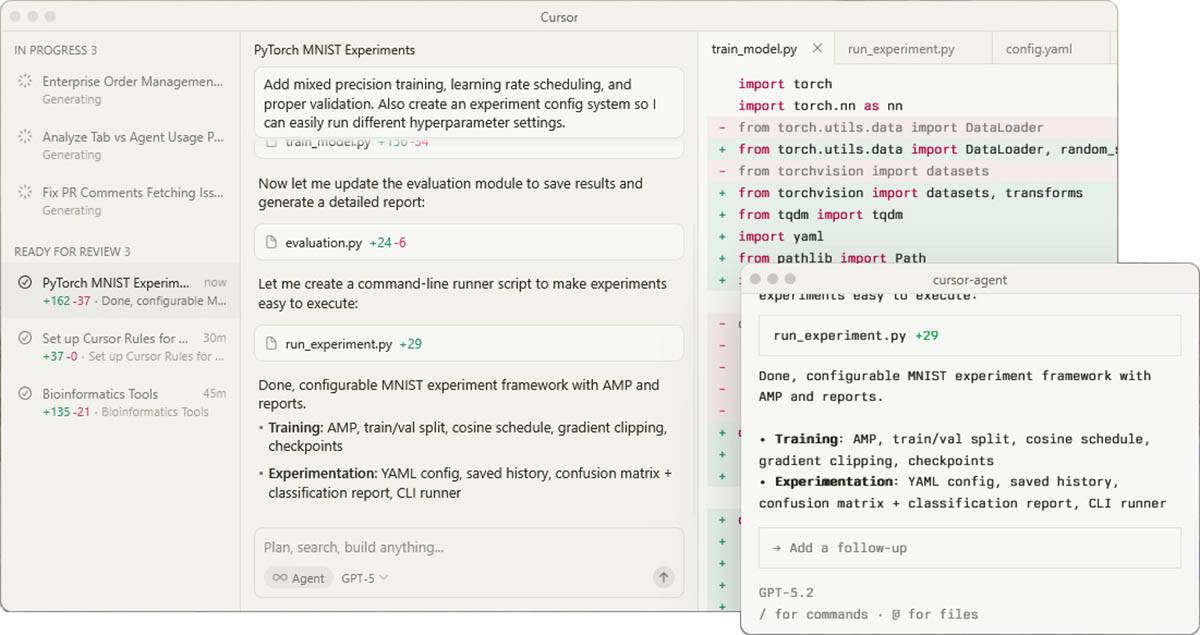Click the file icon beside run_experiment.py
The height and width of the screenshot is (635, 1200).
coord(271,344)
